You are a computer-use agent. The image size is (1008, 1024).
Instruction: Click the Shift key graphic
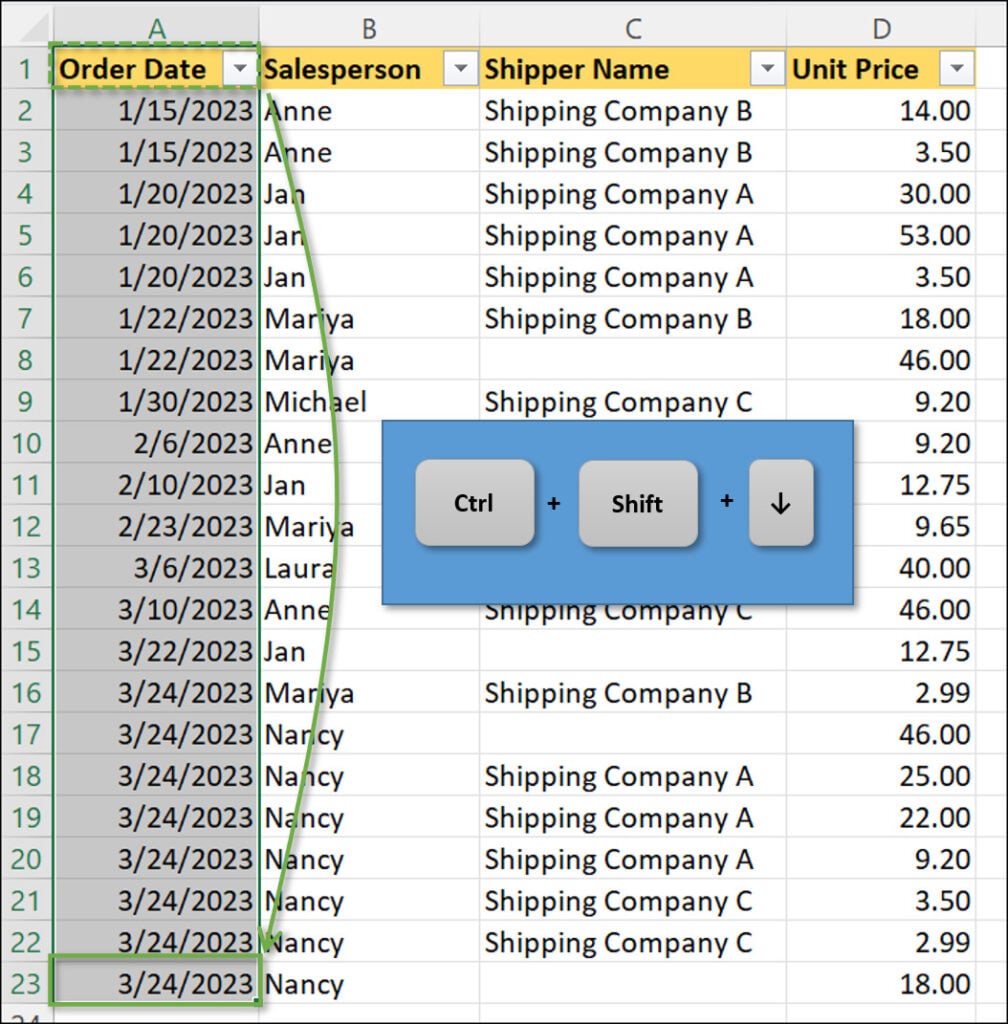(637, 503)
